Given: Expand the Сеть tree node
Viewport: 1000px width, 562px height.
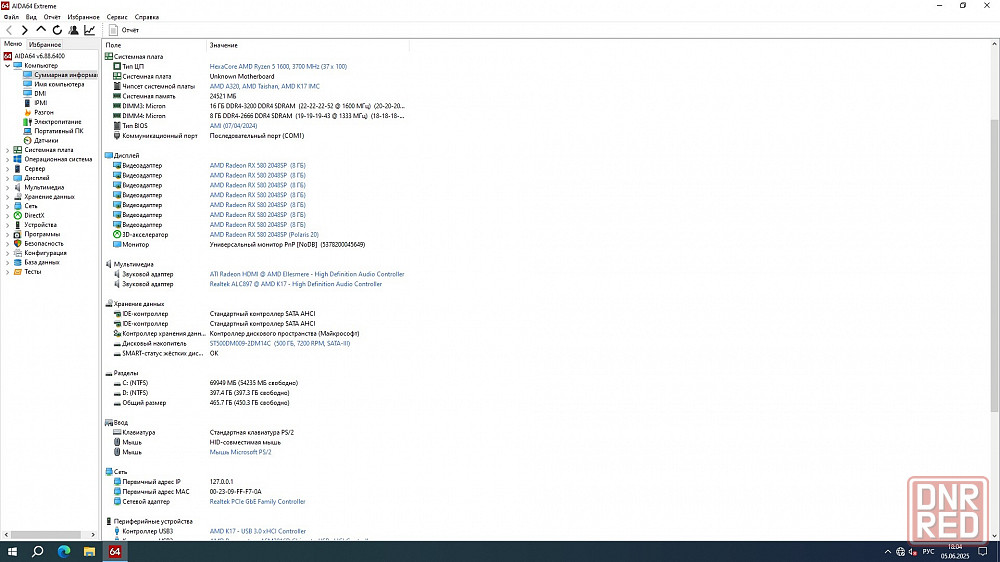Looking at the screenshot, I should (8, 206).
